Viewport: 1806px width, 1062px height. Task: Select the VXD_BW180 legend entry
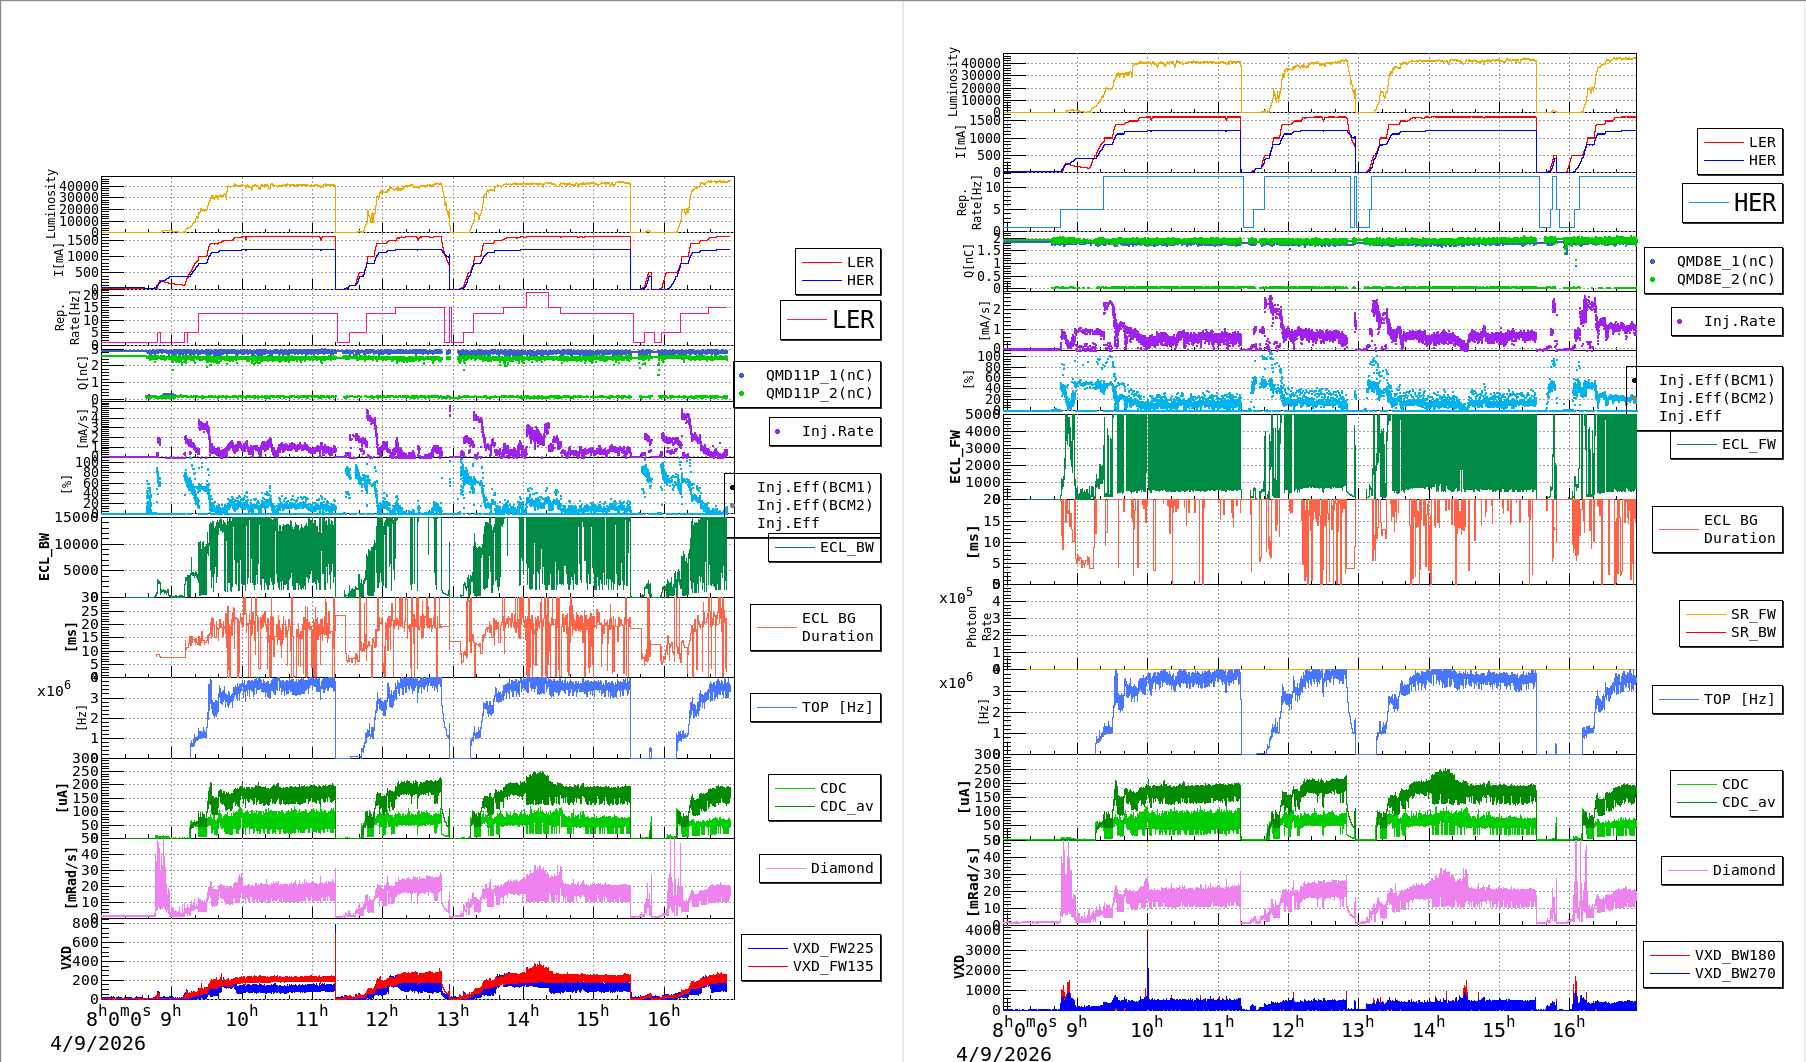coord(1734,955)
